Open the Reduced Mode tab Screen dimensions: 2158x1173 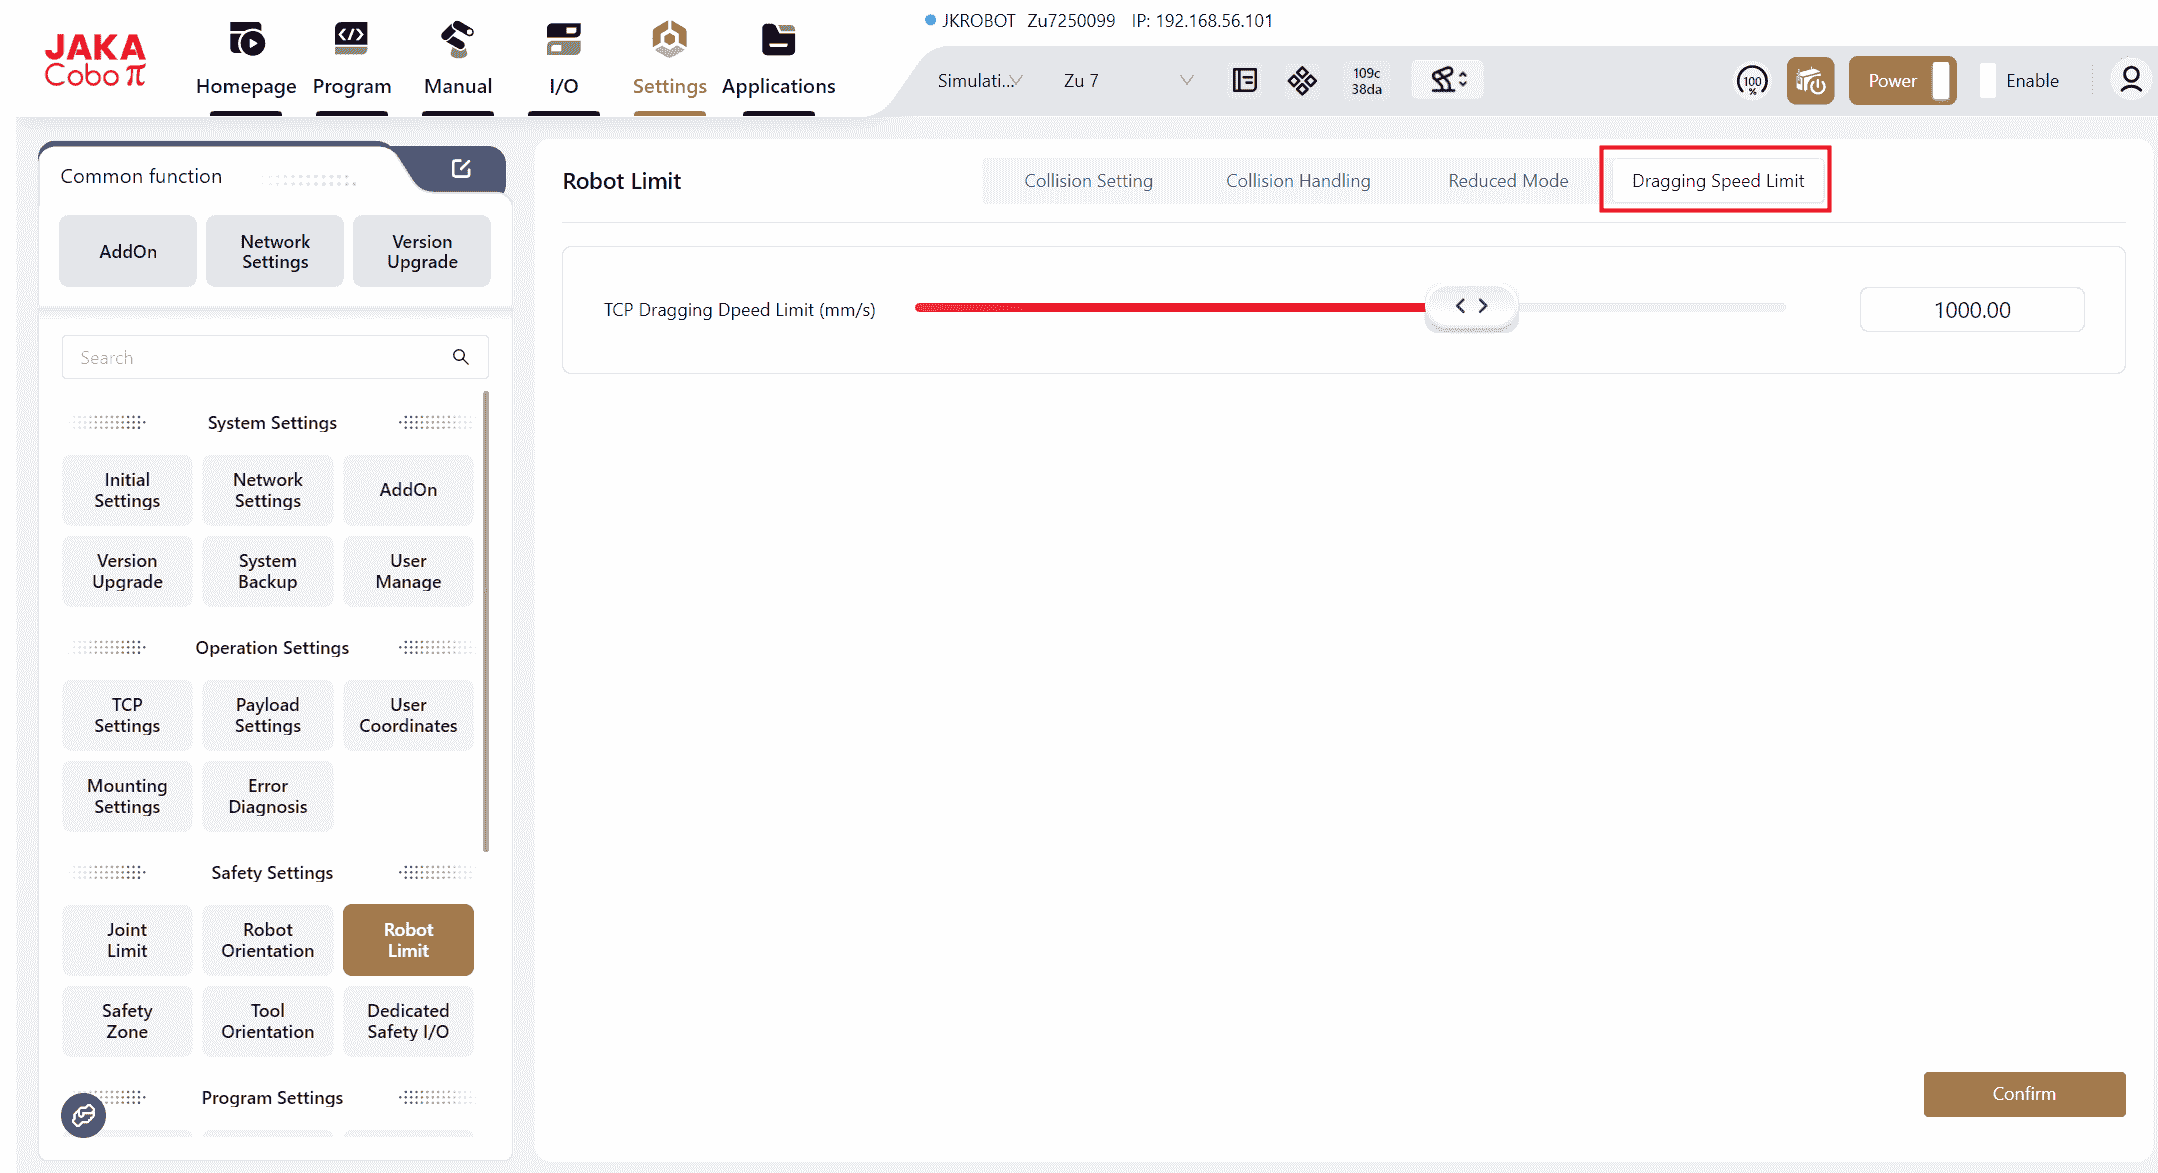(1507, 181)
